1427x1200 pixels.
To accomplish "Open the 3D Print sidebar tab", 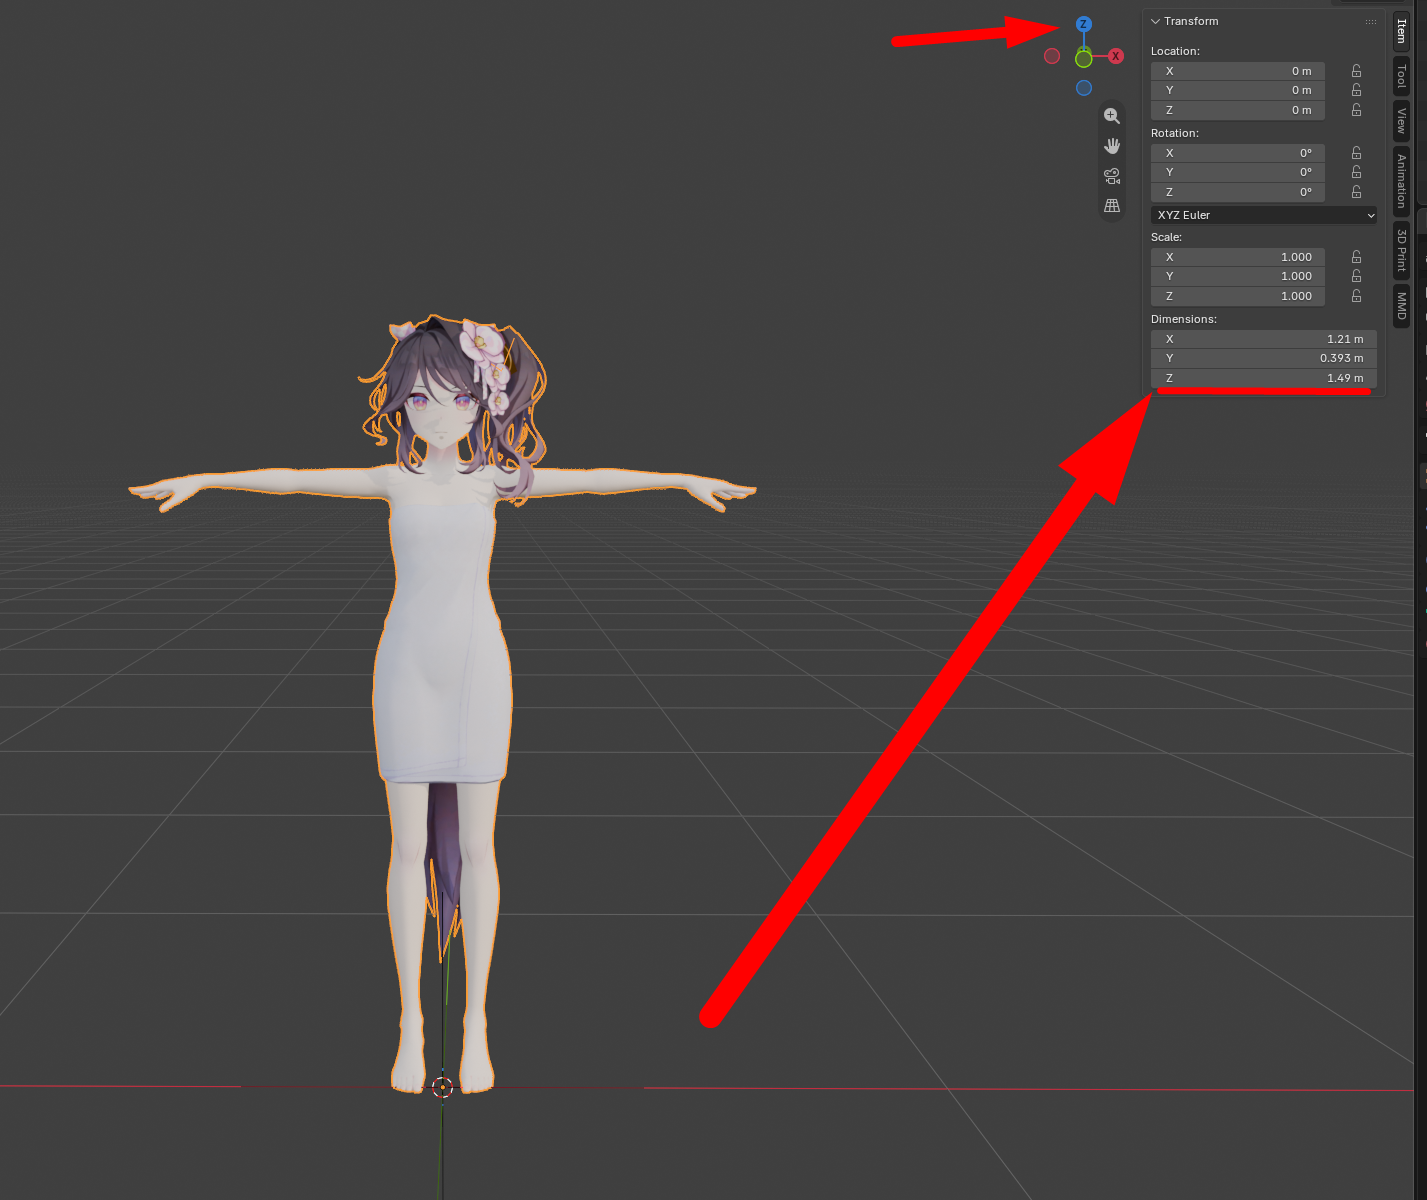I will [x=1401, y=250].
